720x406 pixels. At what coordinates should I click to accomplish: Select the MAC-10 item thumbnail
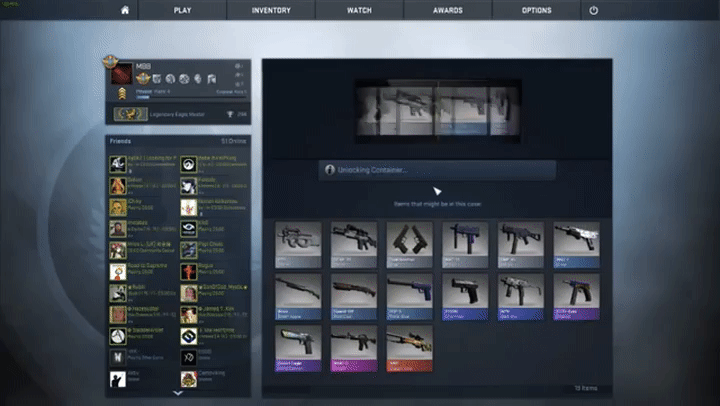coord(465,245)
